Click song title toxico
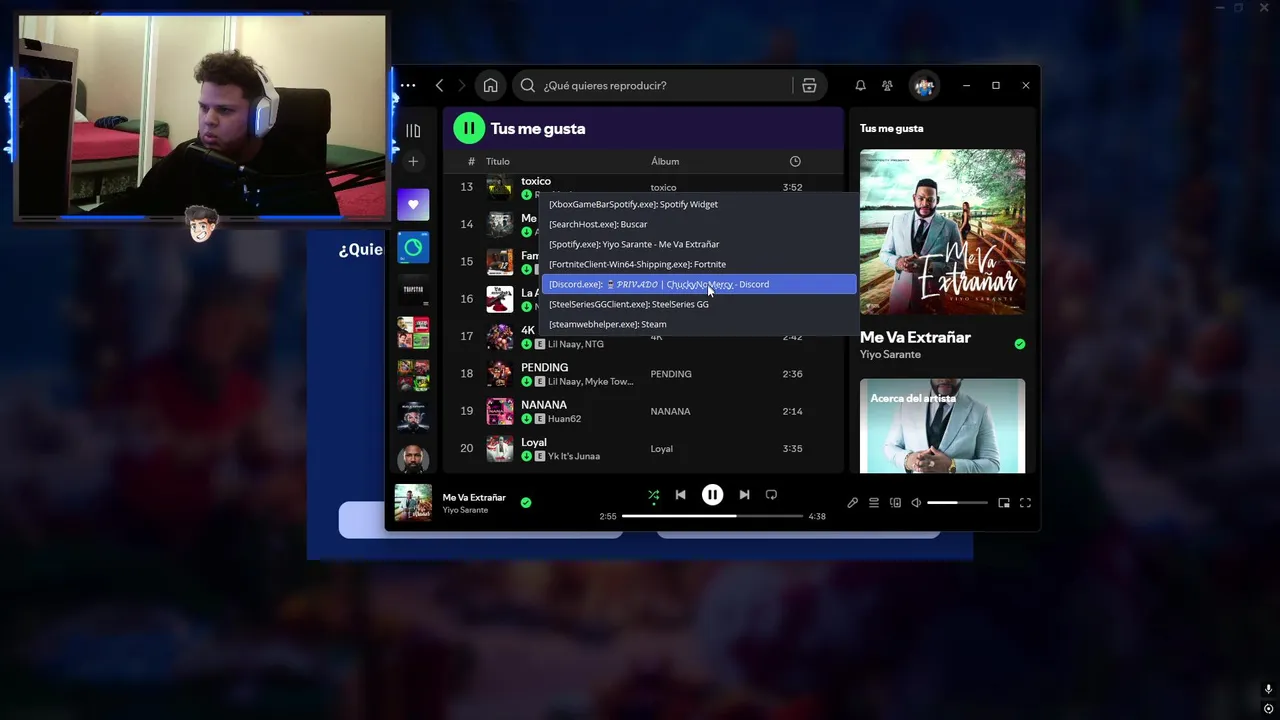 536,181
